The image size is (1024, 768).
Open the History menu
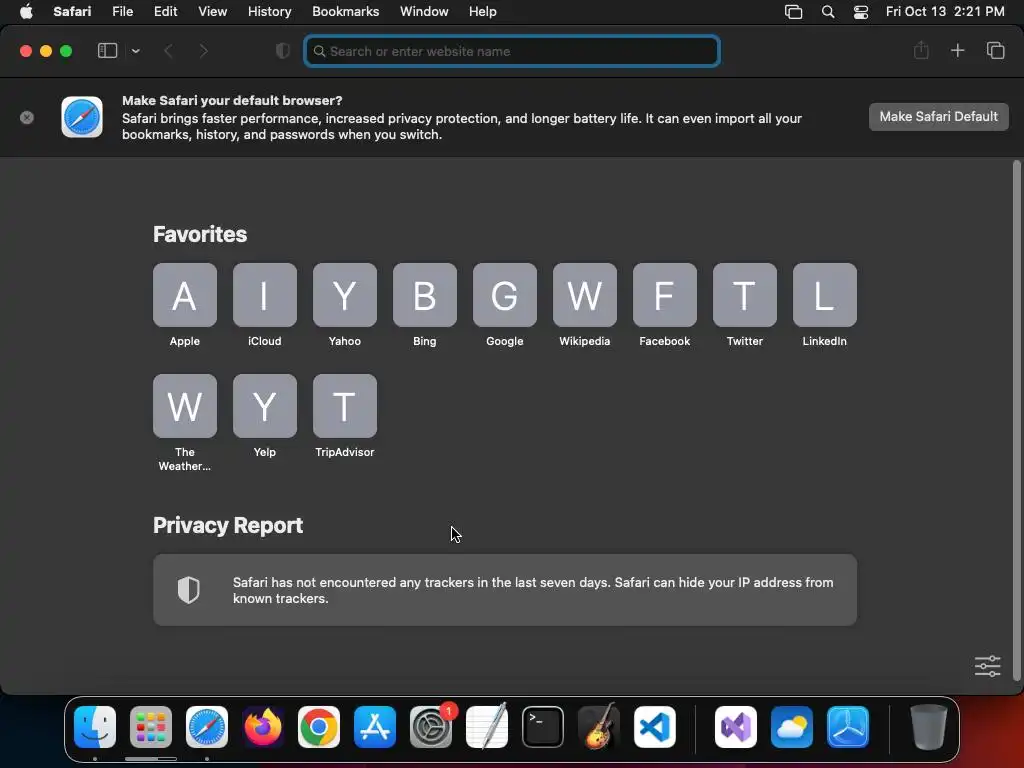click(x=269, y=11)
